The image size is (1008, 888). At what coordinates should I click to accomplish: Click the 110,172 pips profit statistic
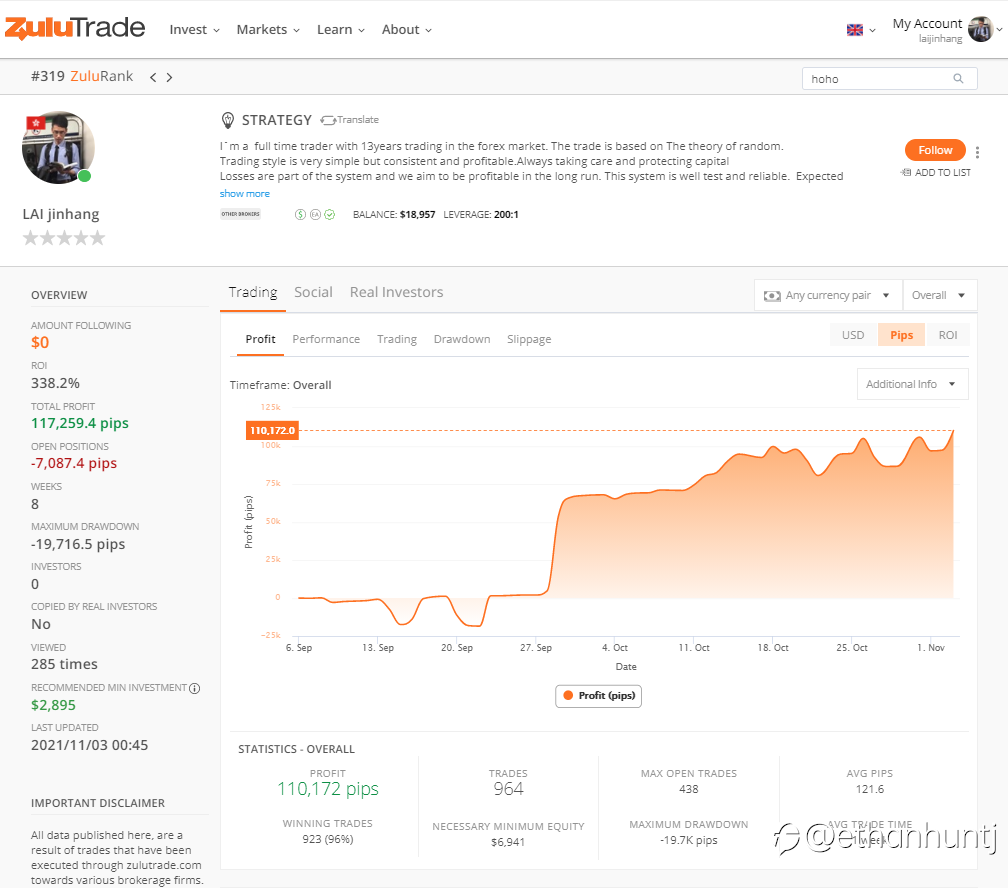pyautogui.click(x=328, y=789)
